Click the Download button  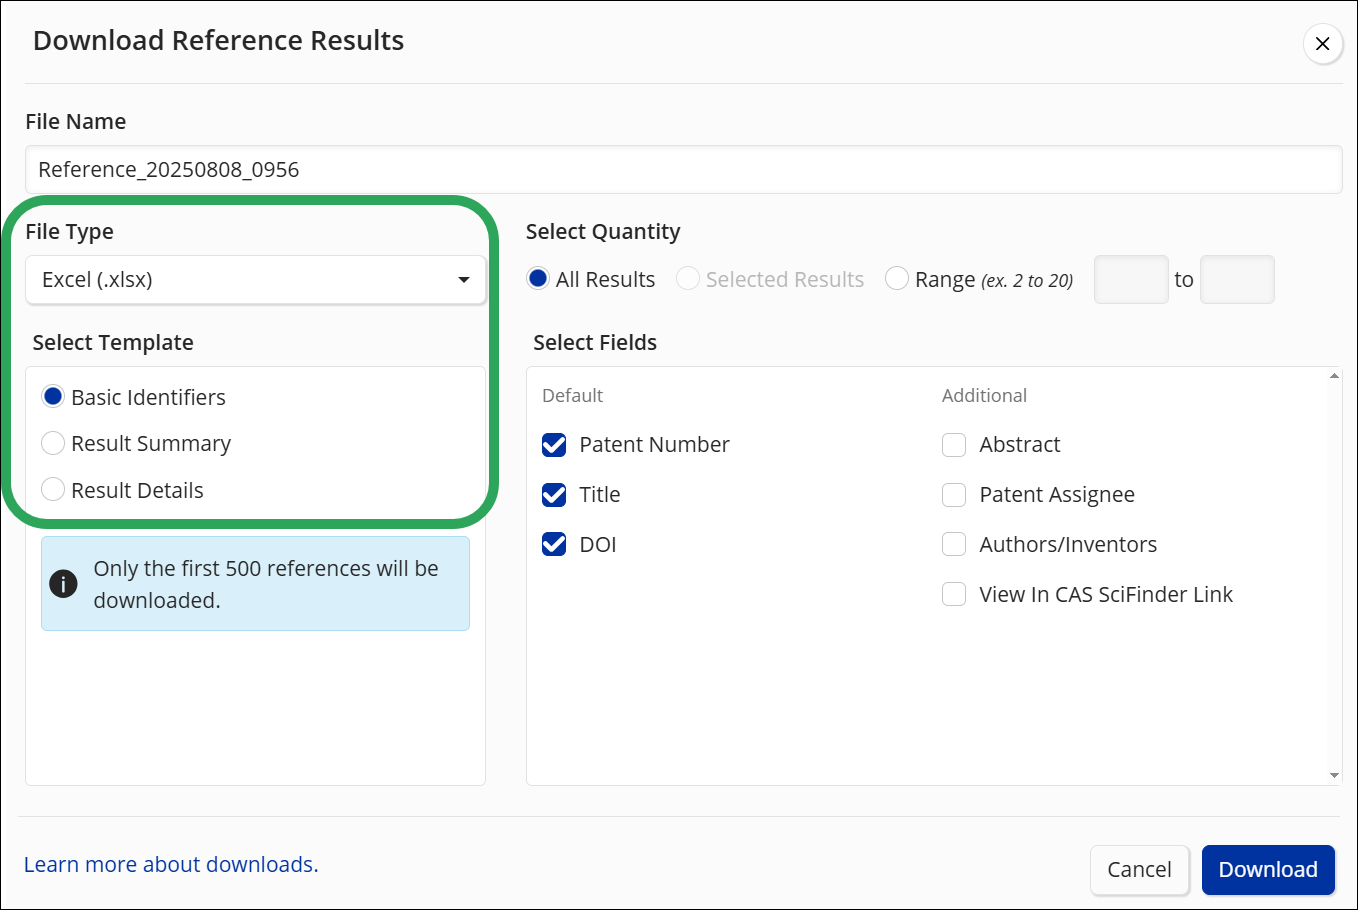[x=1268, y=870]
